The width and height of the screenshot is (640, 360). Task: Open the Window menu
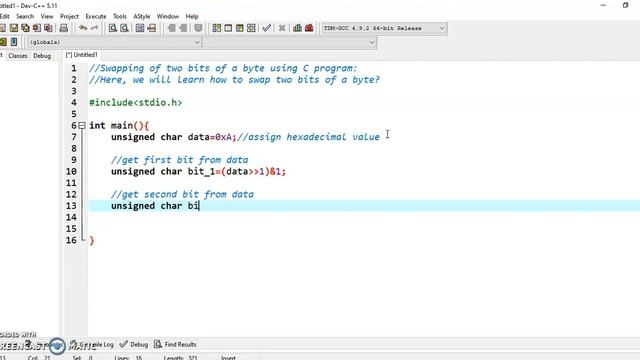pos(168,16)
